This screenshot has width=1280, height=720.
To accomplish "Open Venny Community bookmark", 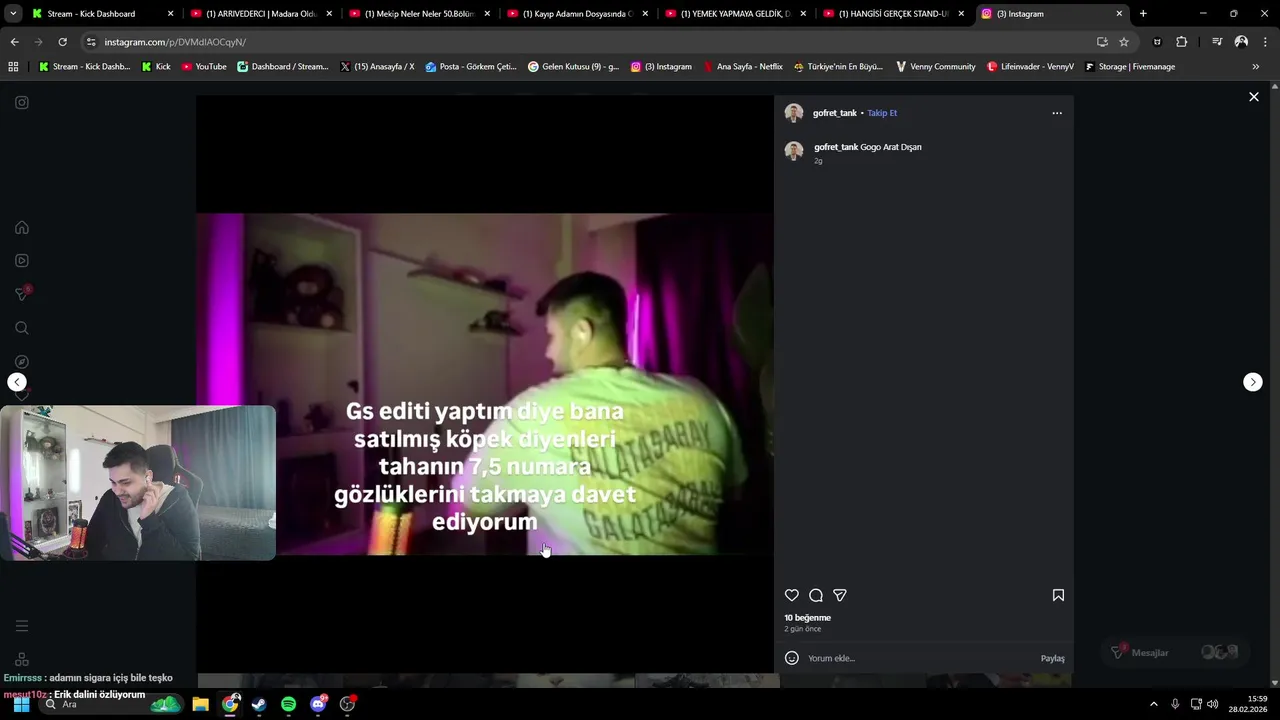I will (x=935, y=67).
